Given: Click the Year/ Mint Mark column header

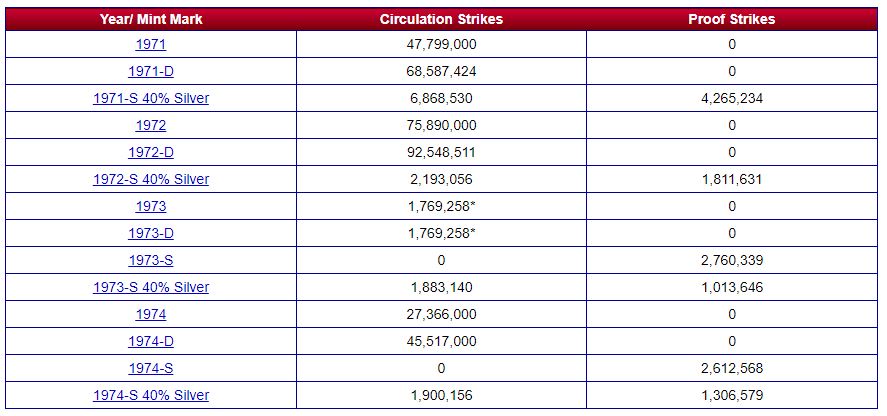Looking at the screenshot, I should pos(151,19).
